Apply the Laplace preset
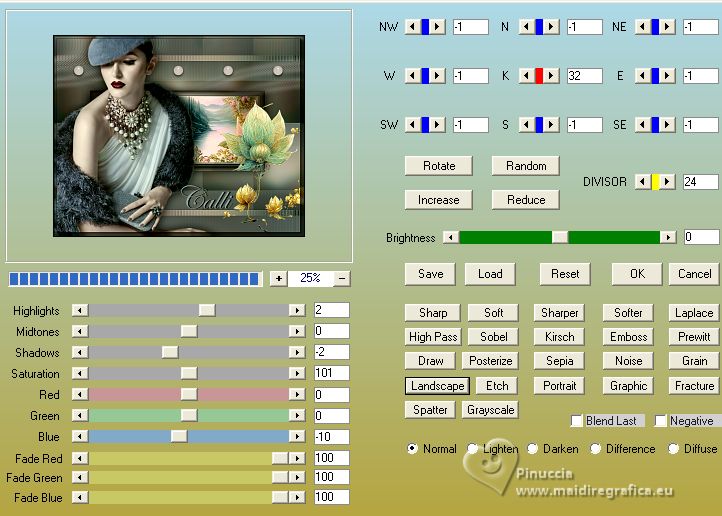 point(694,313)
